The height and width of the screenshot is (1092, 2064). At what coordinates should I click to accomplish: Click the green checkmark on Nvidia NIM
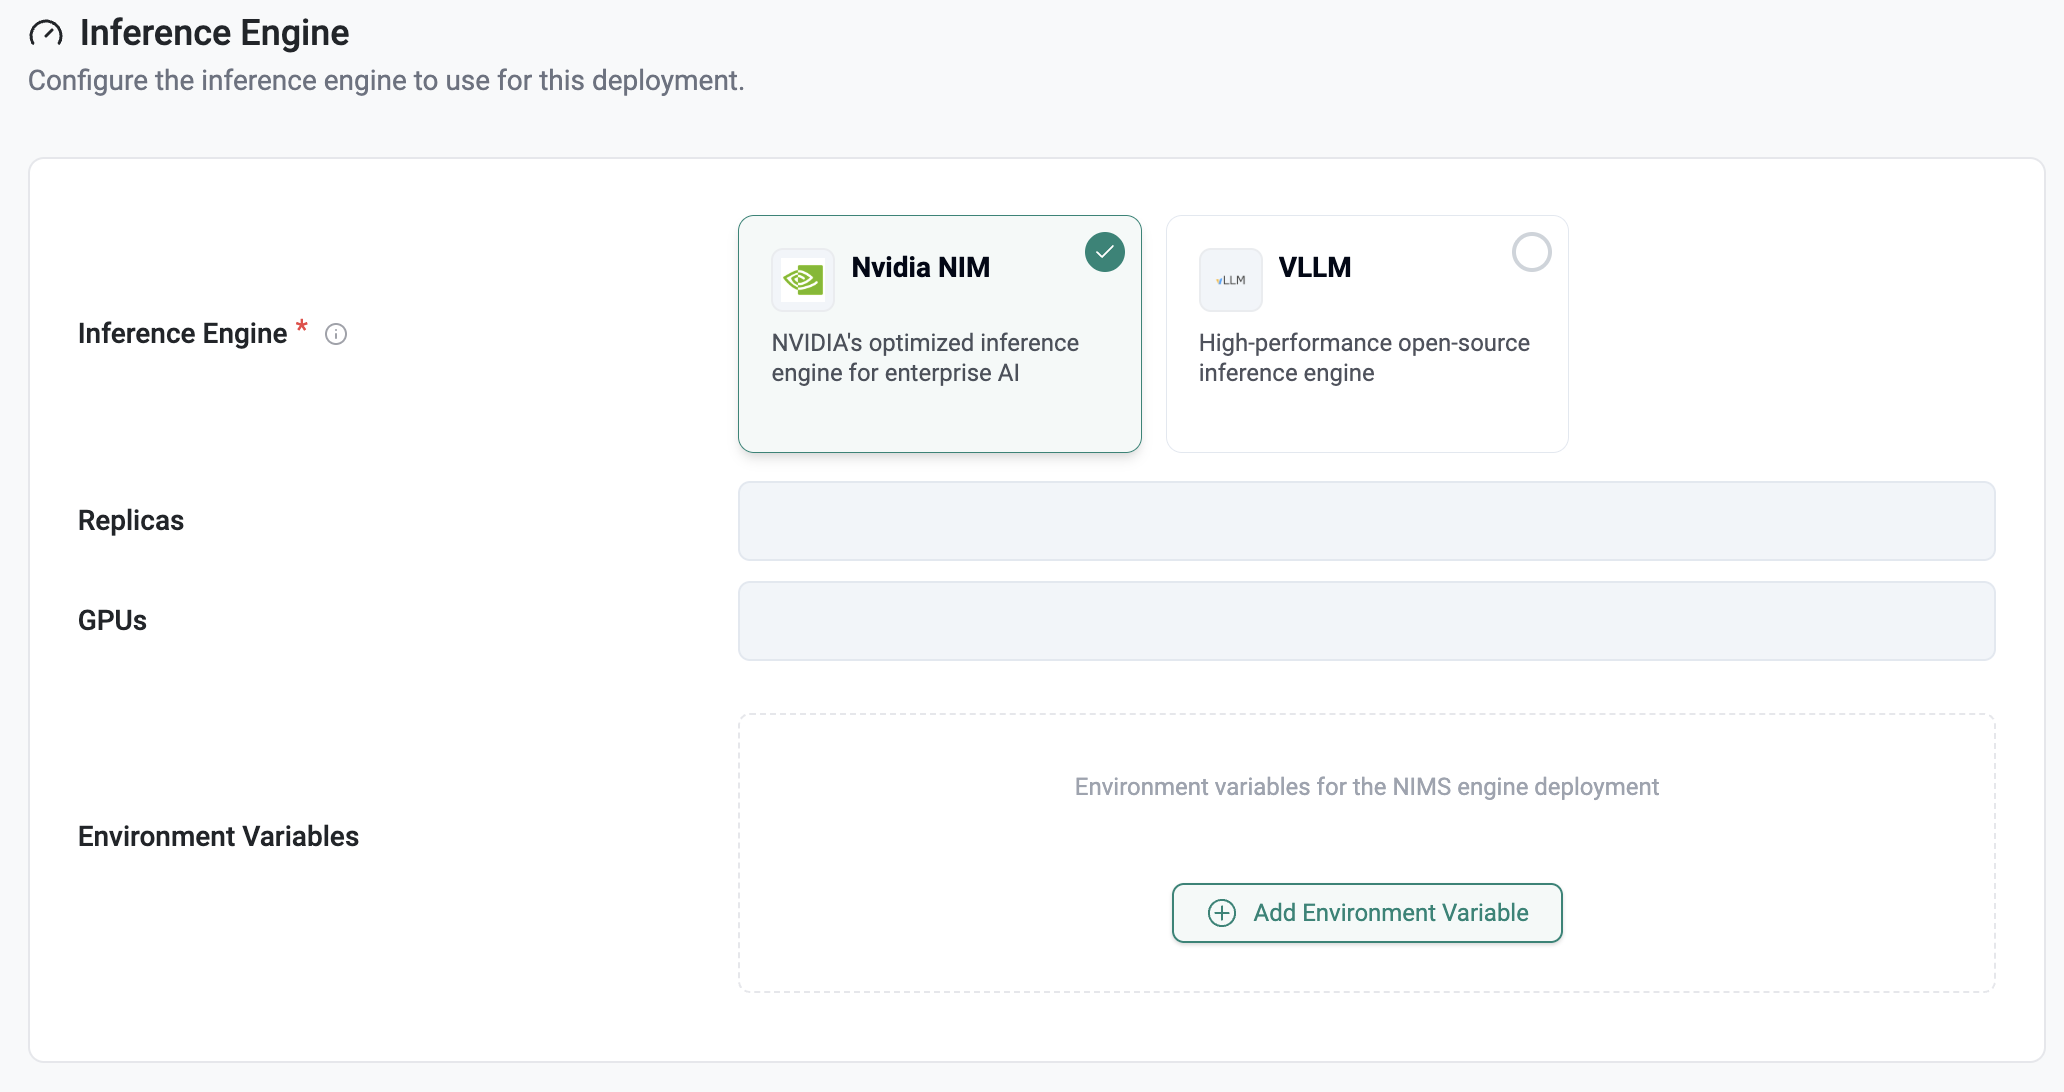pyautogui.click(x=1105, y=252)
